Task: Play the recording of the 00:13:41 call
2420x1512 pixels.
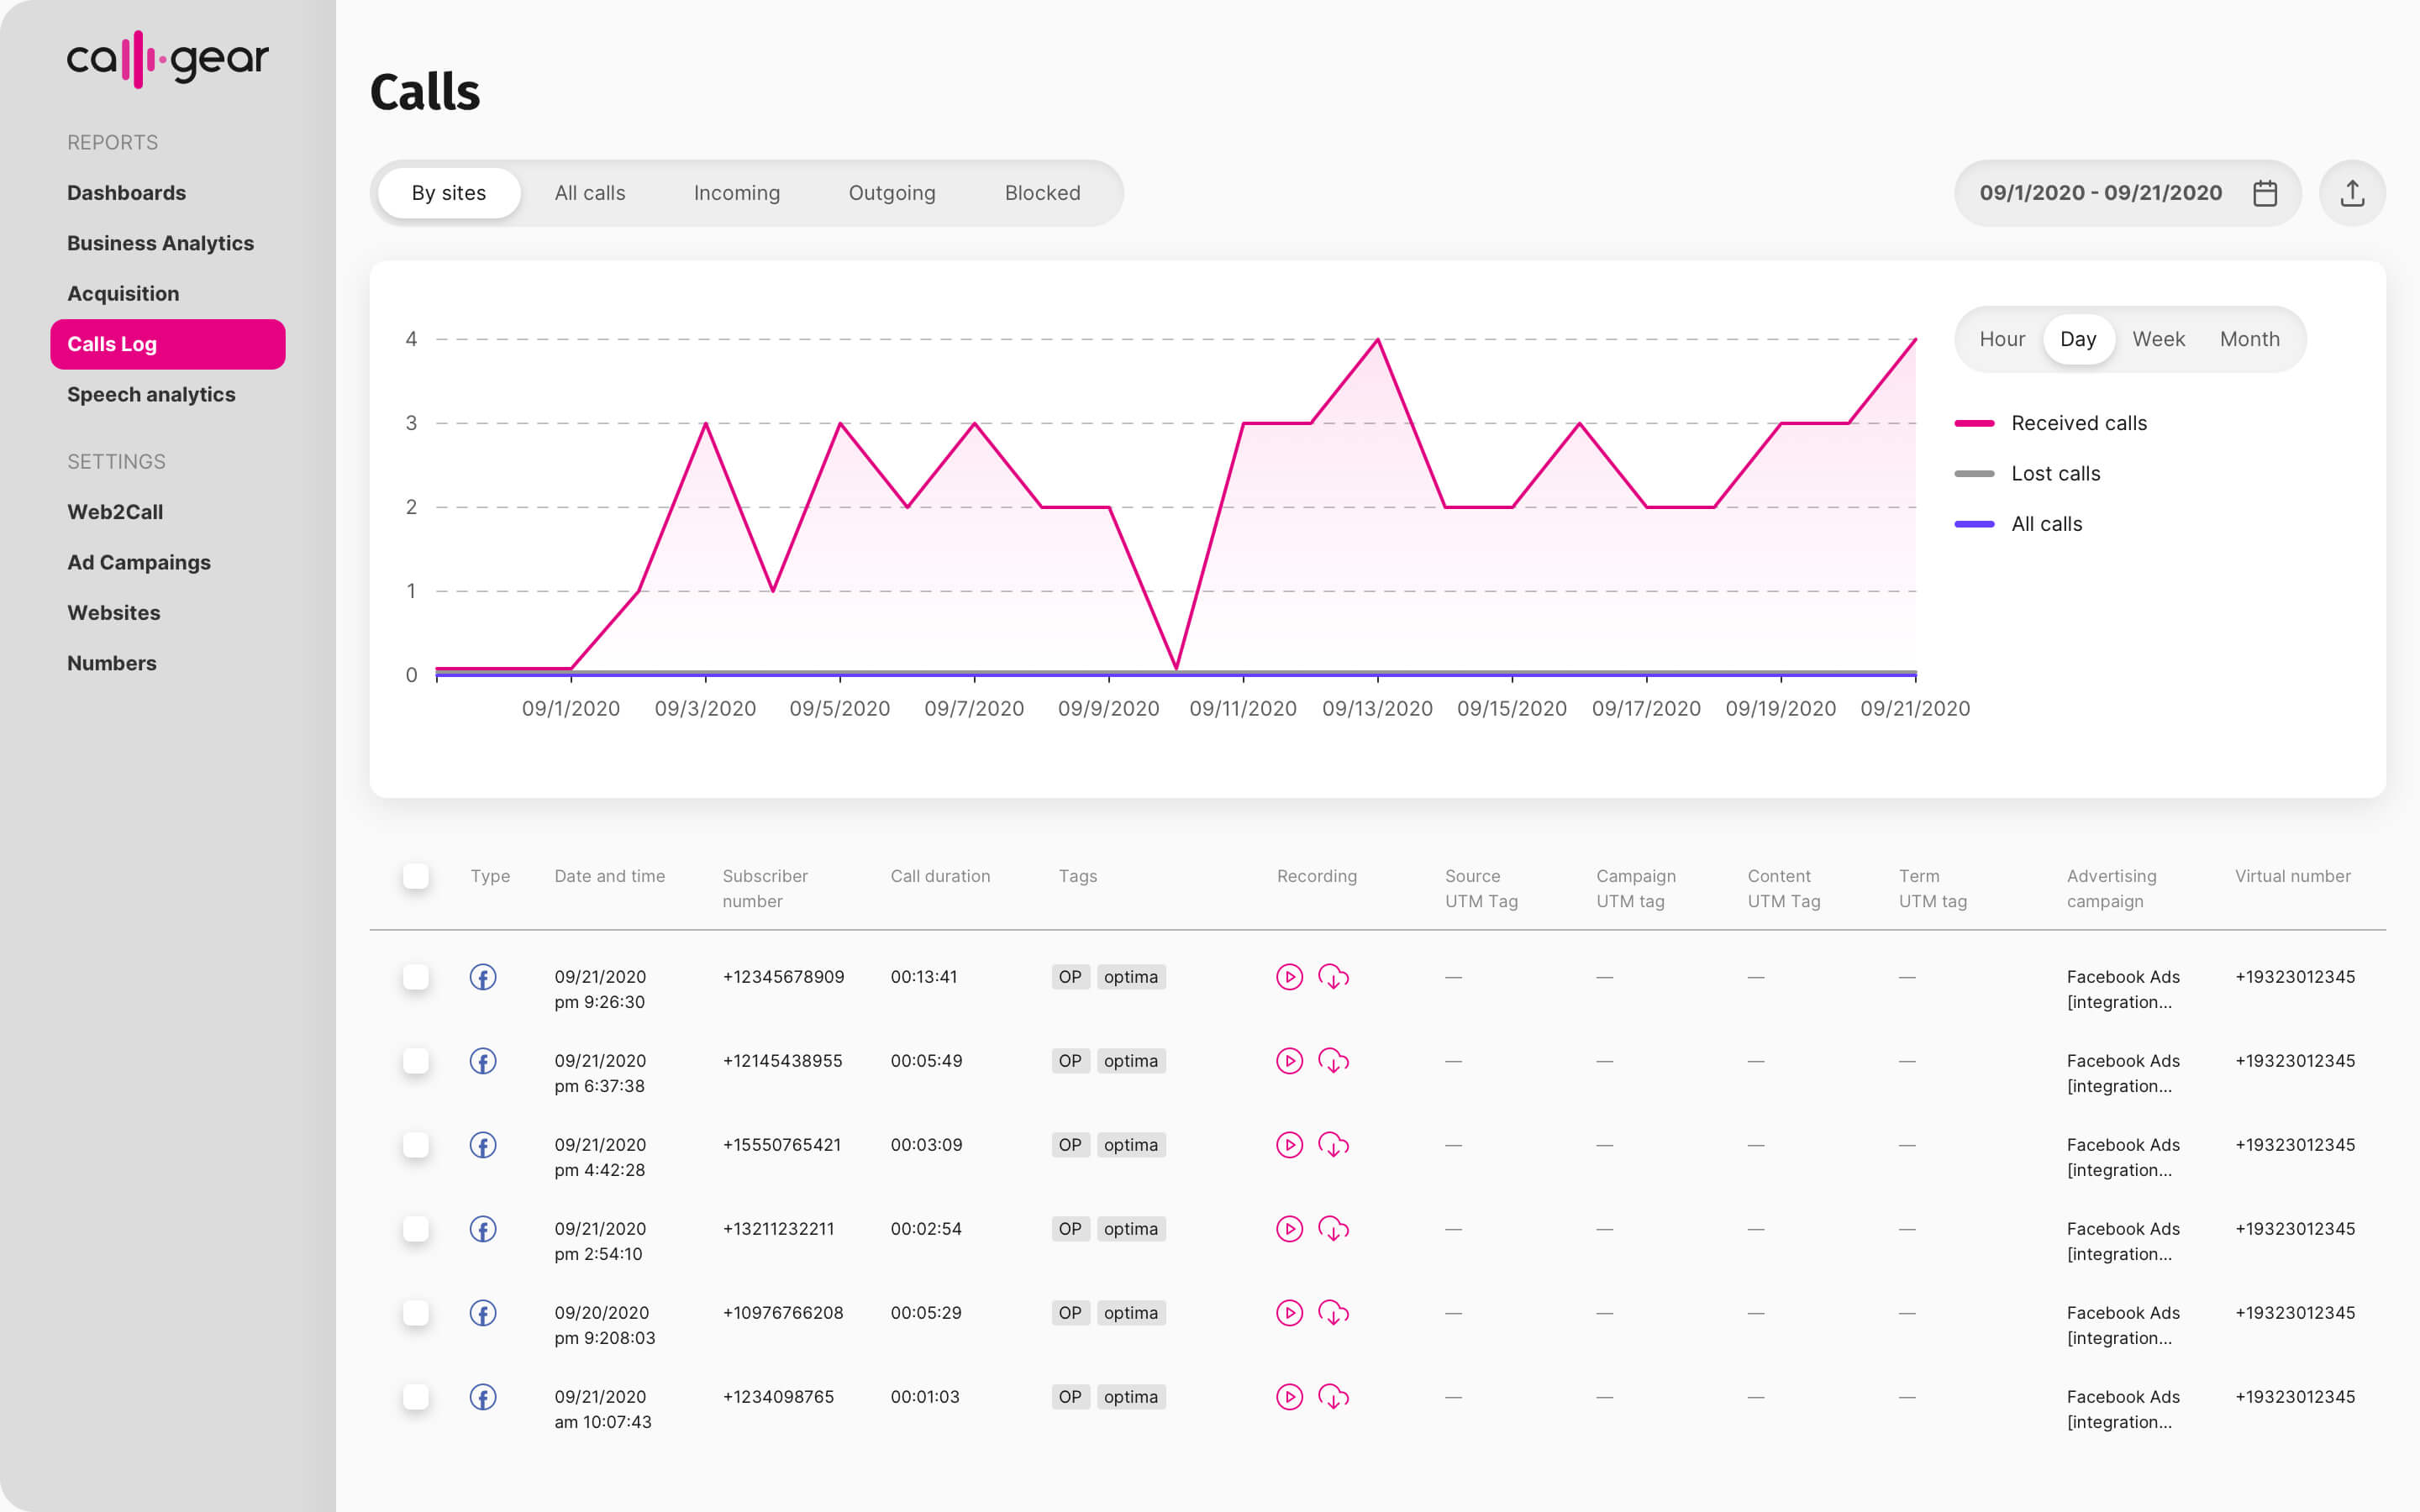Action: point(1289,977)
